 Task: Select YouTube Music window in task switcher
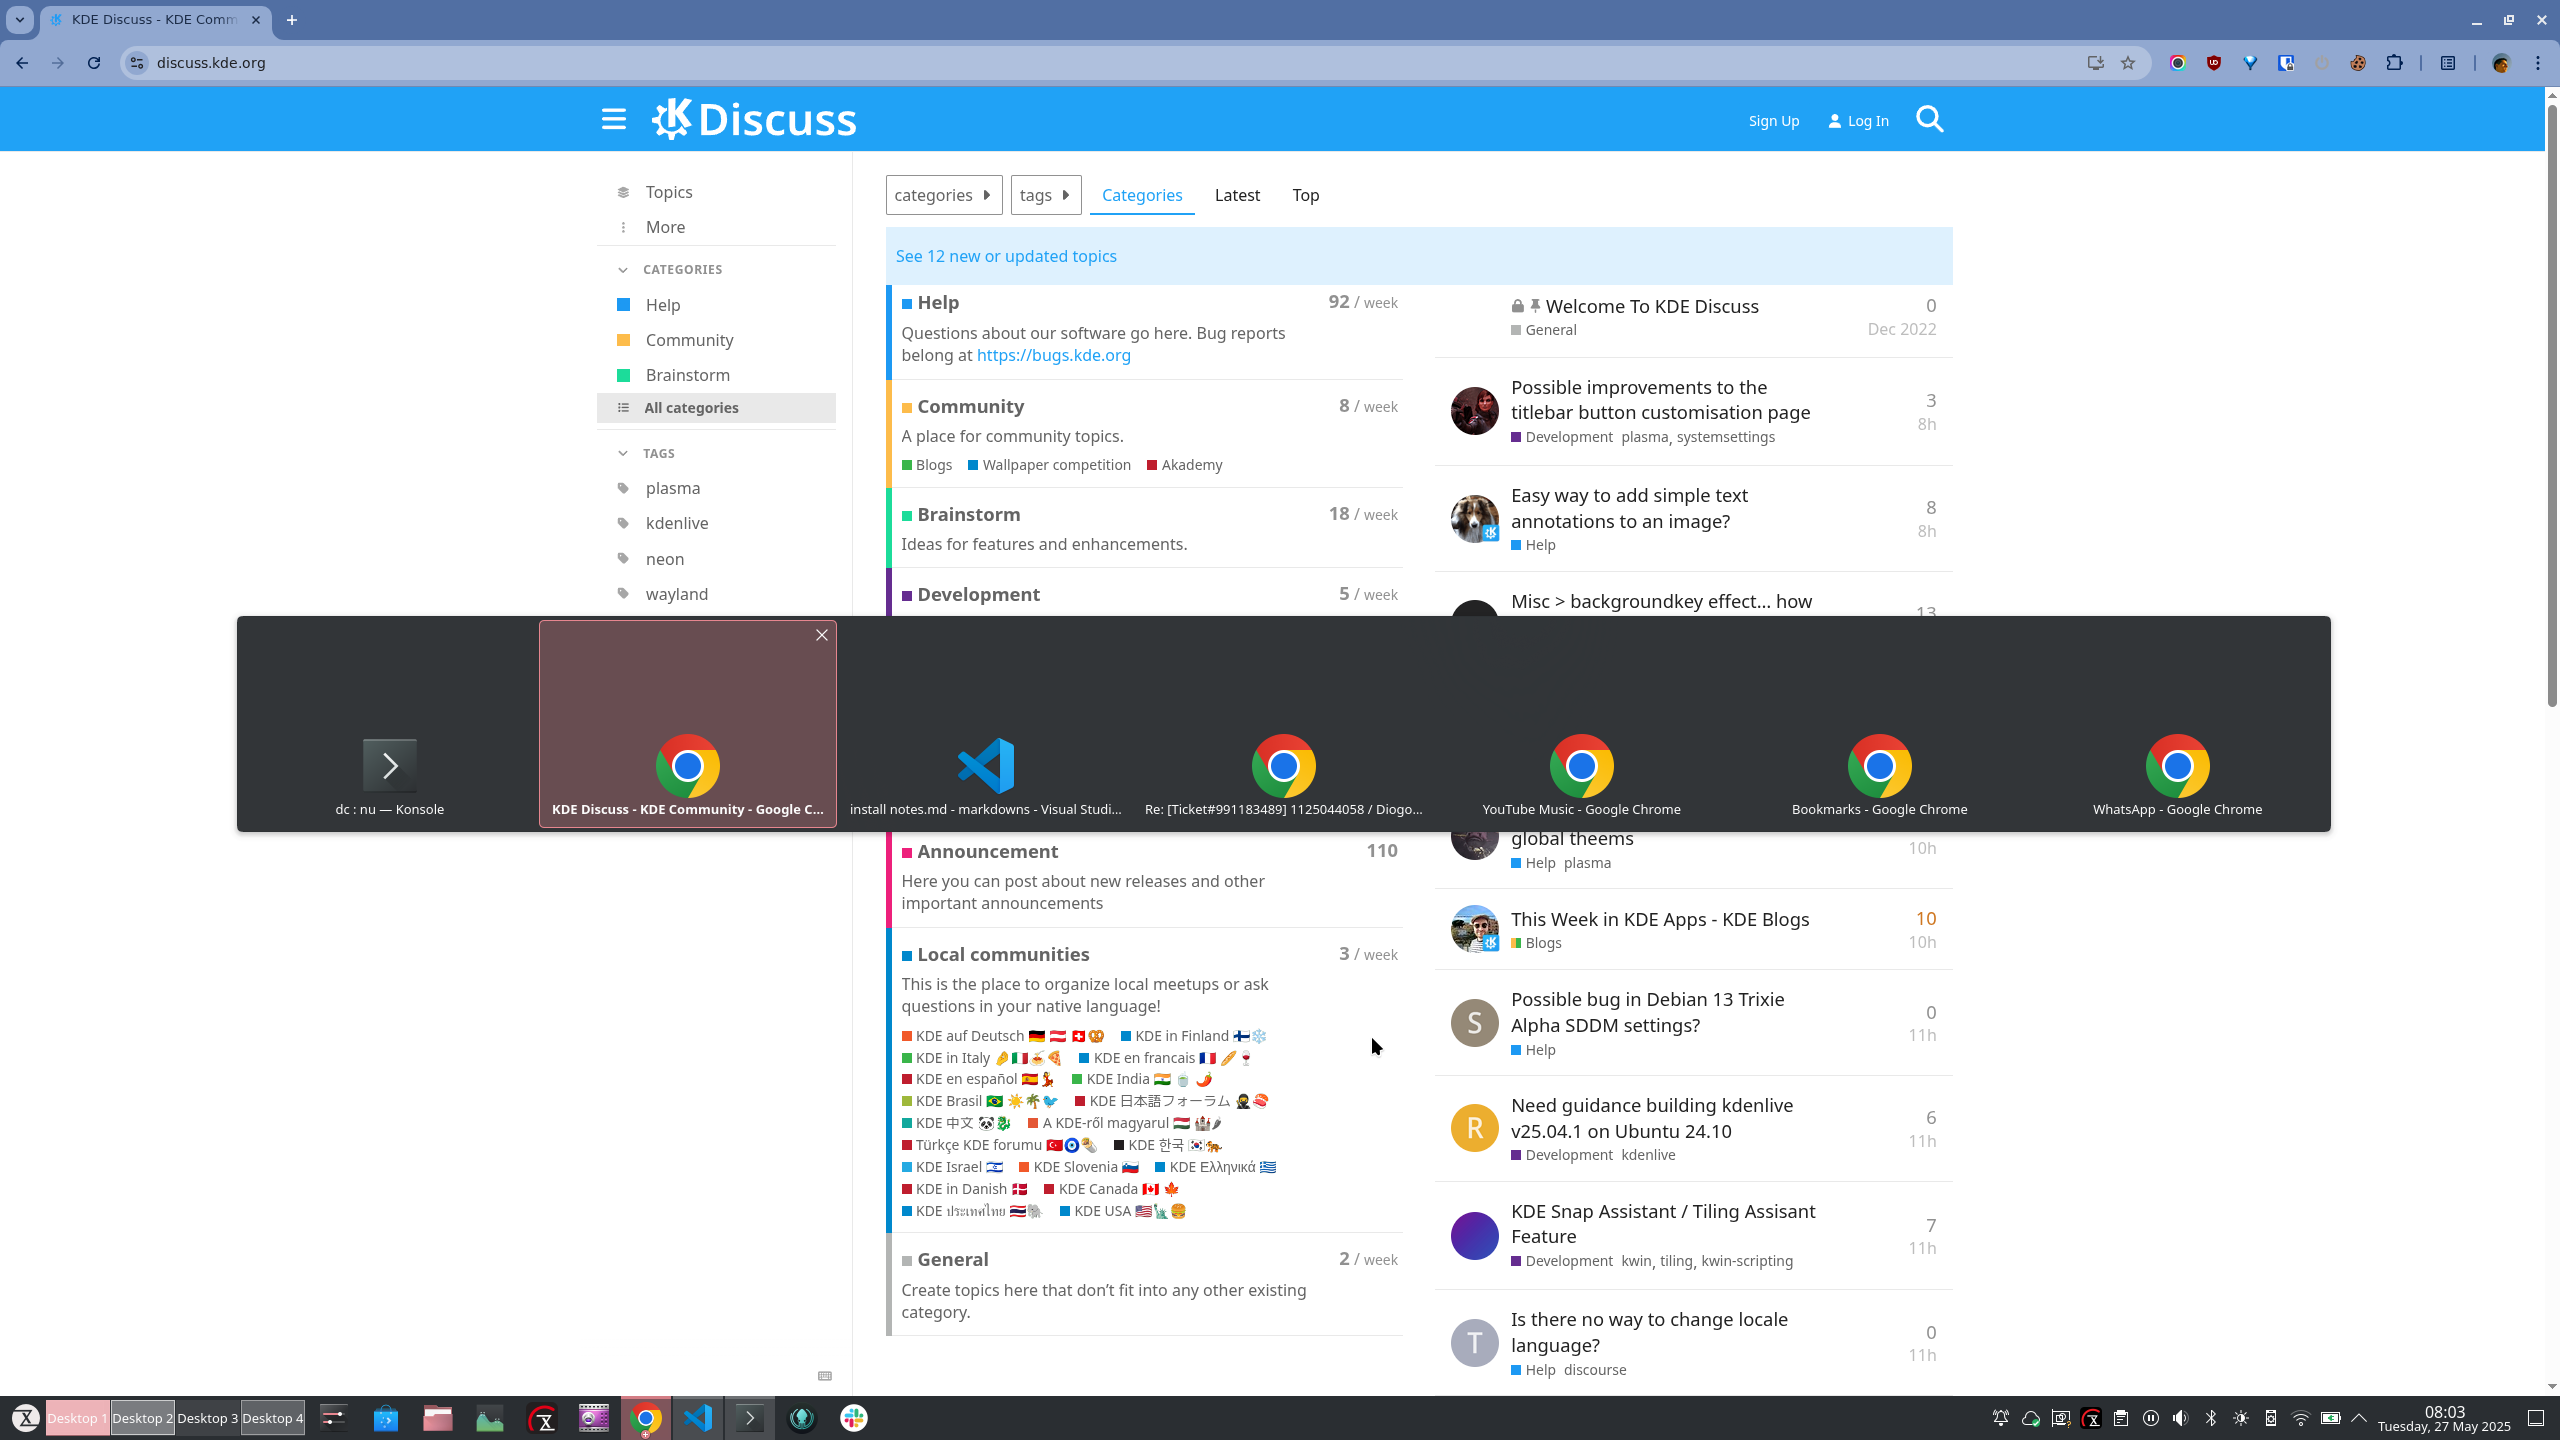tap(1581, 724)
